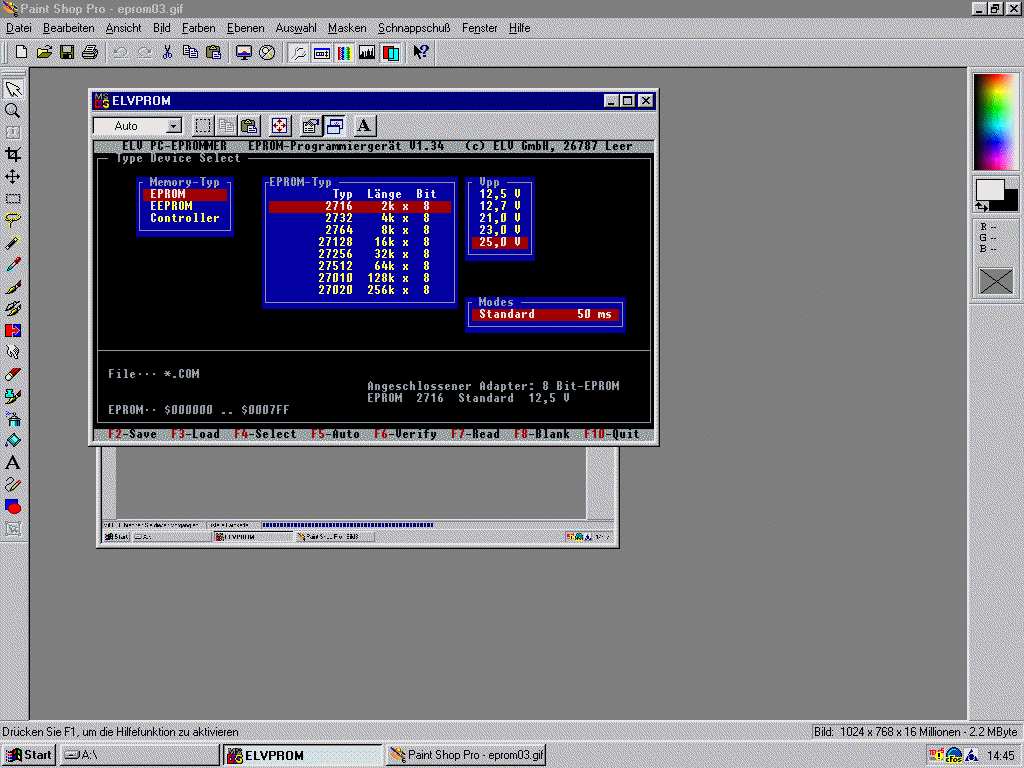Click EEPROM in the Memory-Typ list
Viewport: 1024px width, 768px height.
[171, 206]
